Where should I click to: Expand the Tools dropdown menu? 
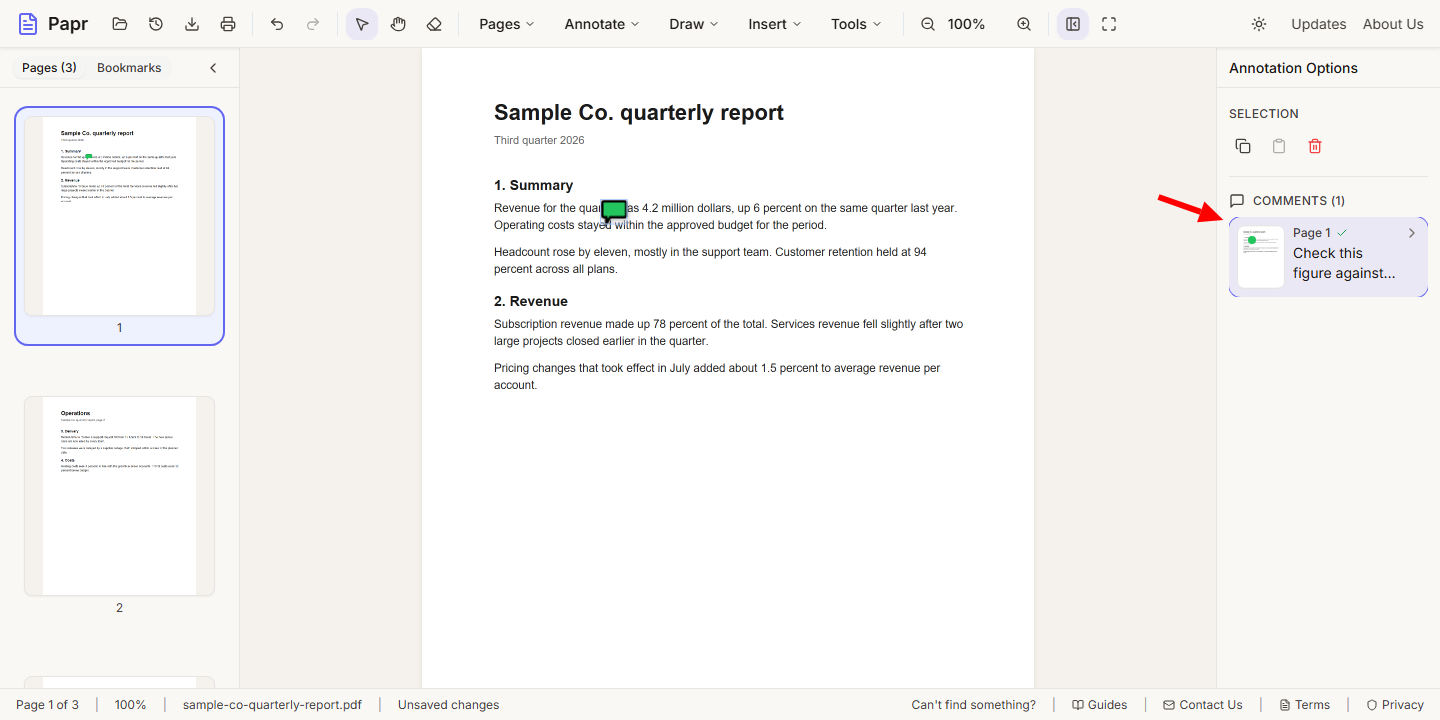coord(857,24)
